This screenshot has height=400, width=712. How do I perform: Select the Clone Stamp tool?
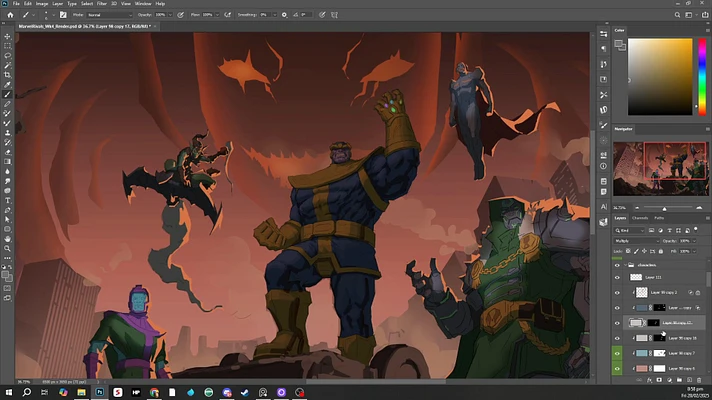coord(7,133)
